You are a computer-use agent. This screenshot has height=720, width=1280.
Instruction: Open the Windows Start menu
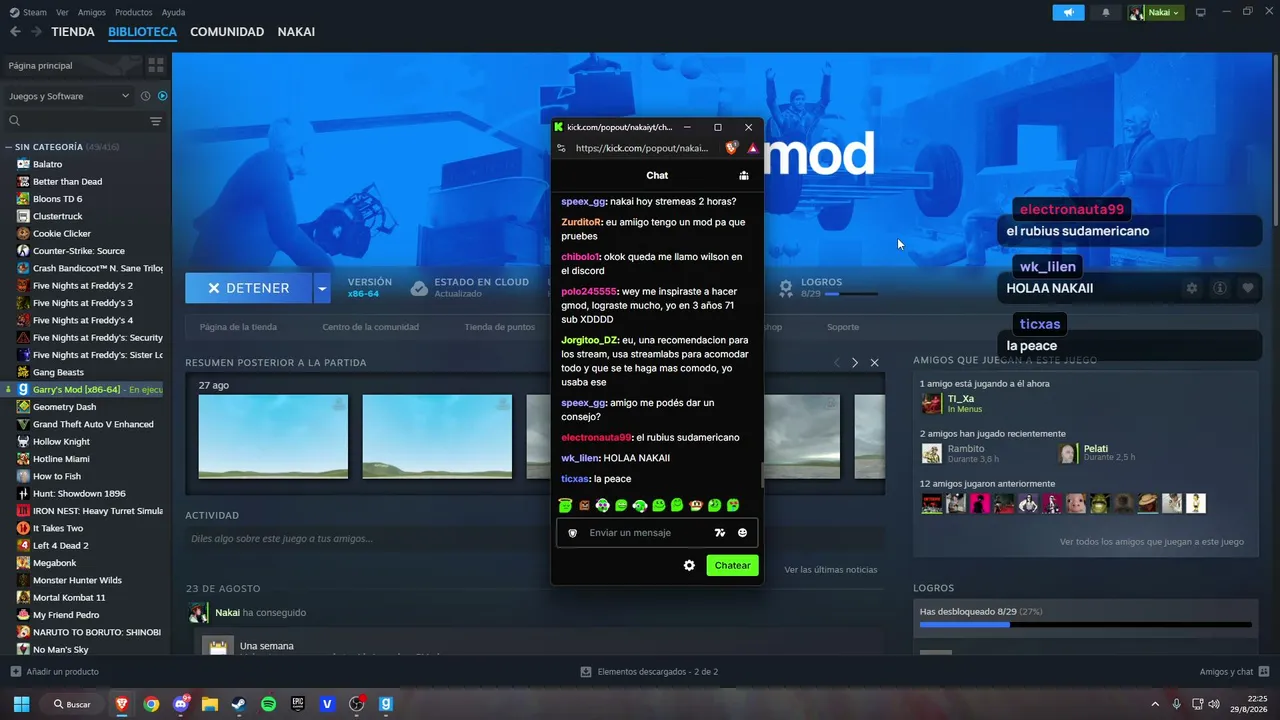21,704
